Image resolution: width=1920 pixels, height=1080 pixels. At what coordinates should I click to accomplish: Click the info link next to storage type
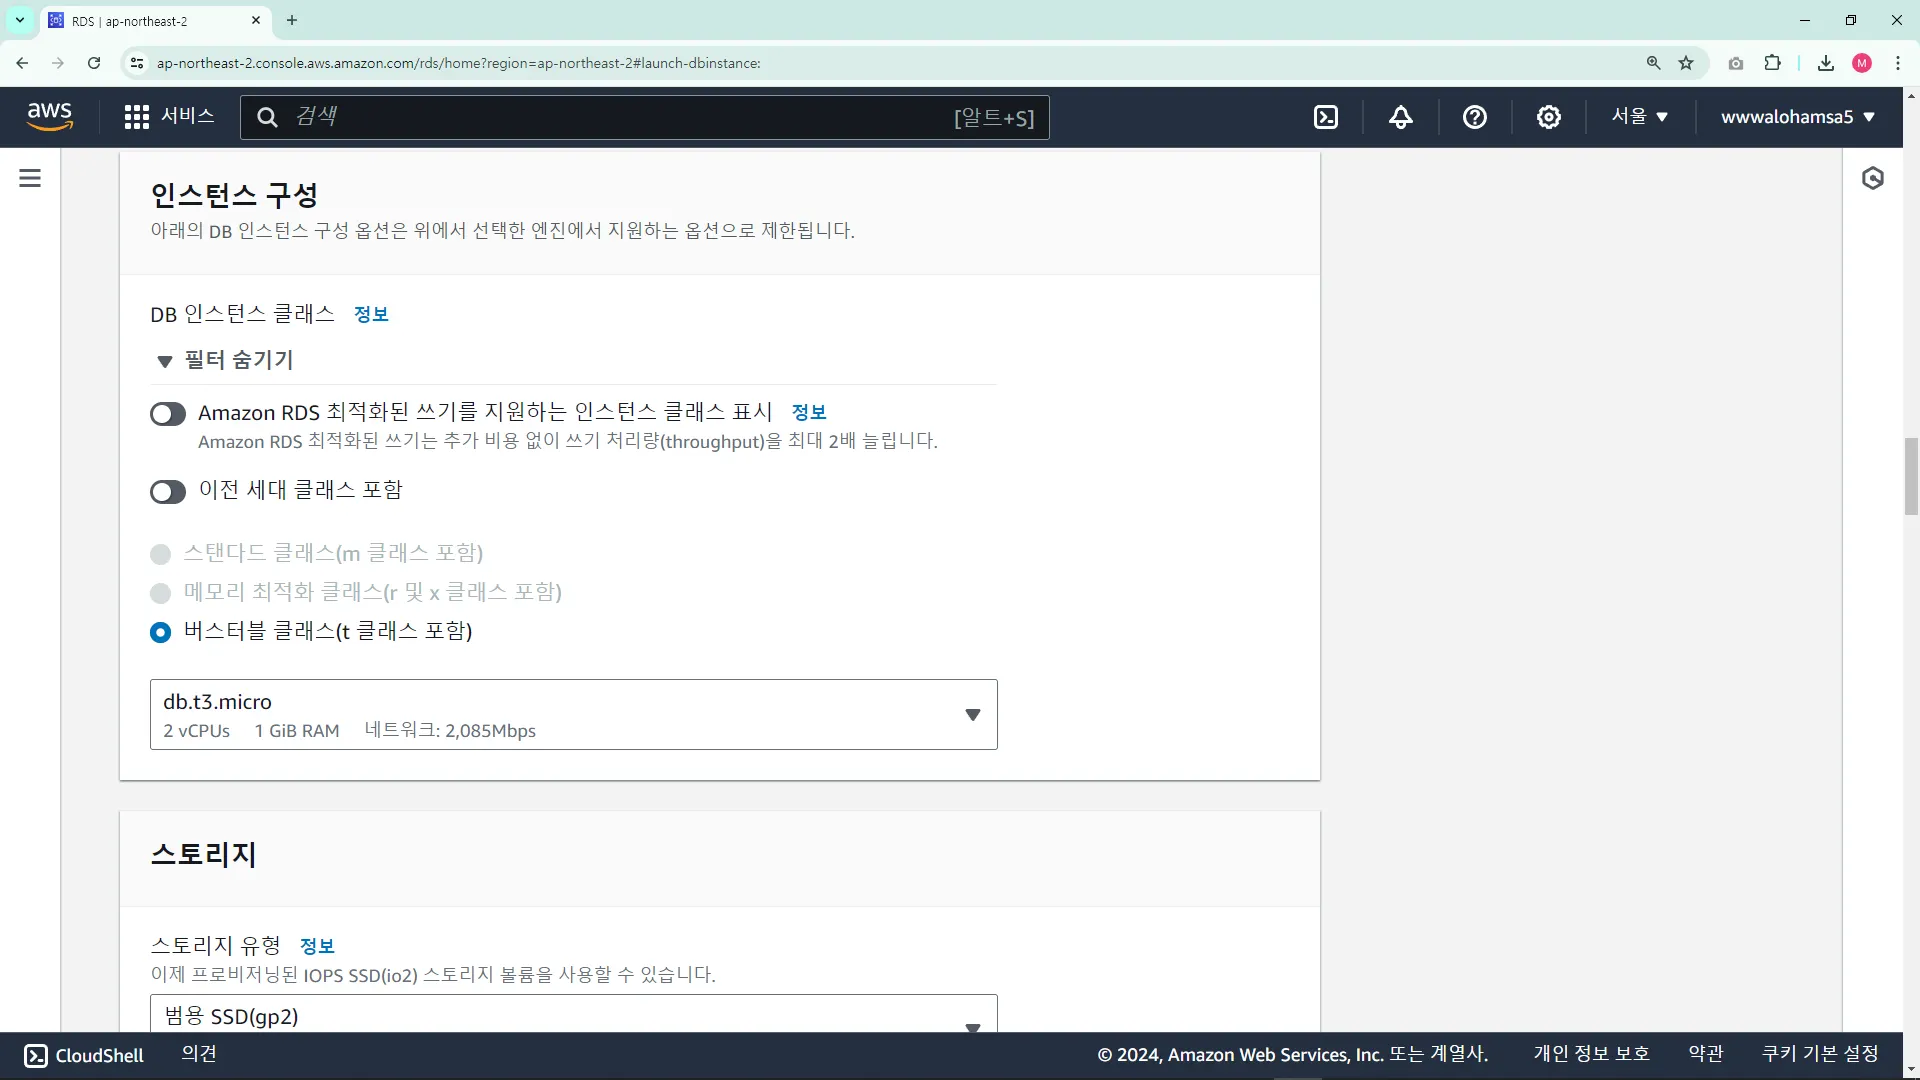317,946
